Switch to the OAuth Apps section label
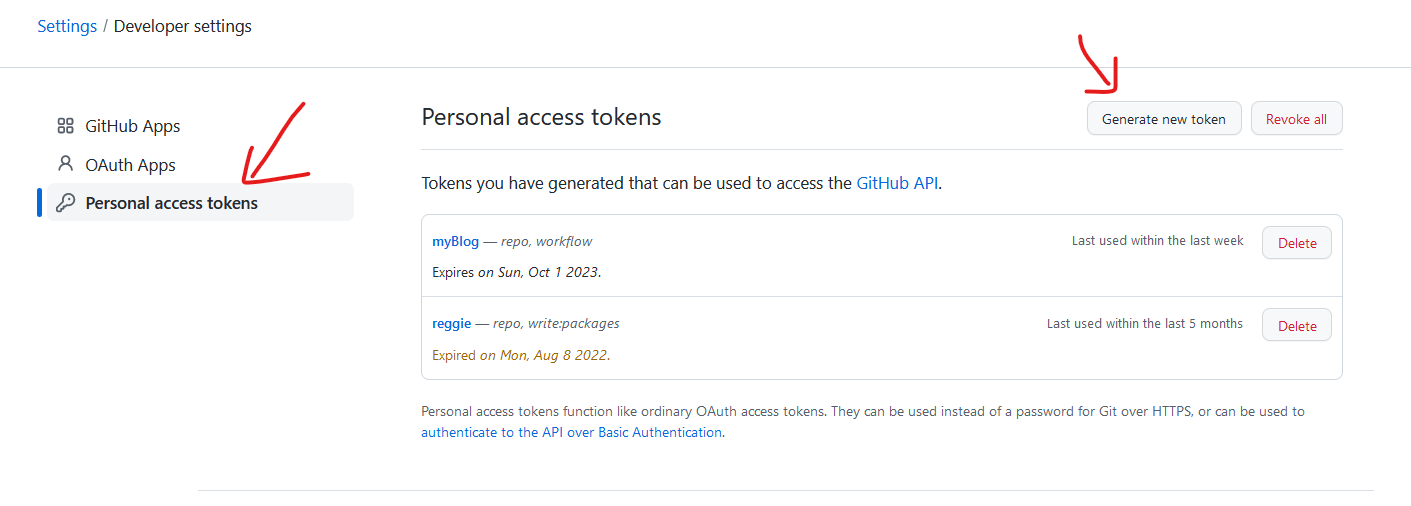The image size is (1411, 506). point(130,165)
